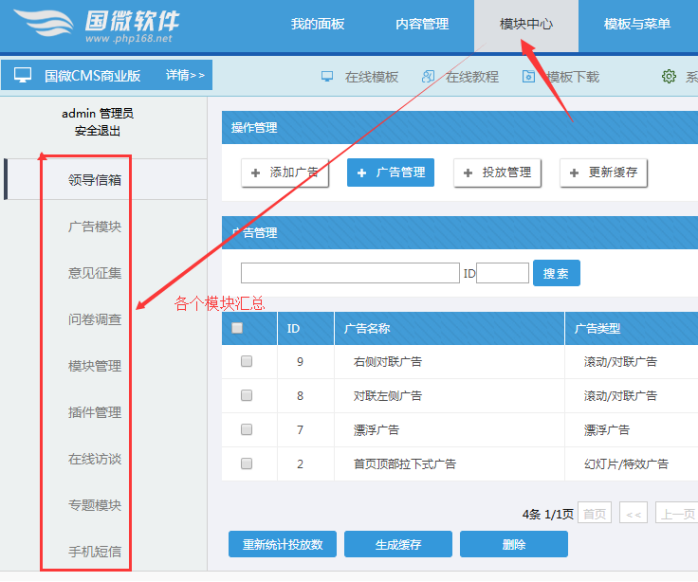
Task: Click the ID input field
Action: pos(502,273)
